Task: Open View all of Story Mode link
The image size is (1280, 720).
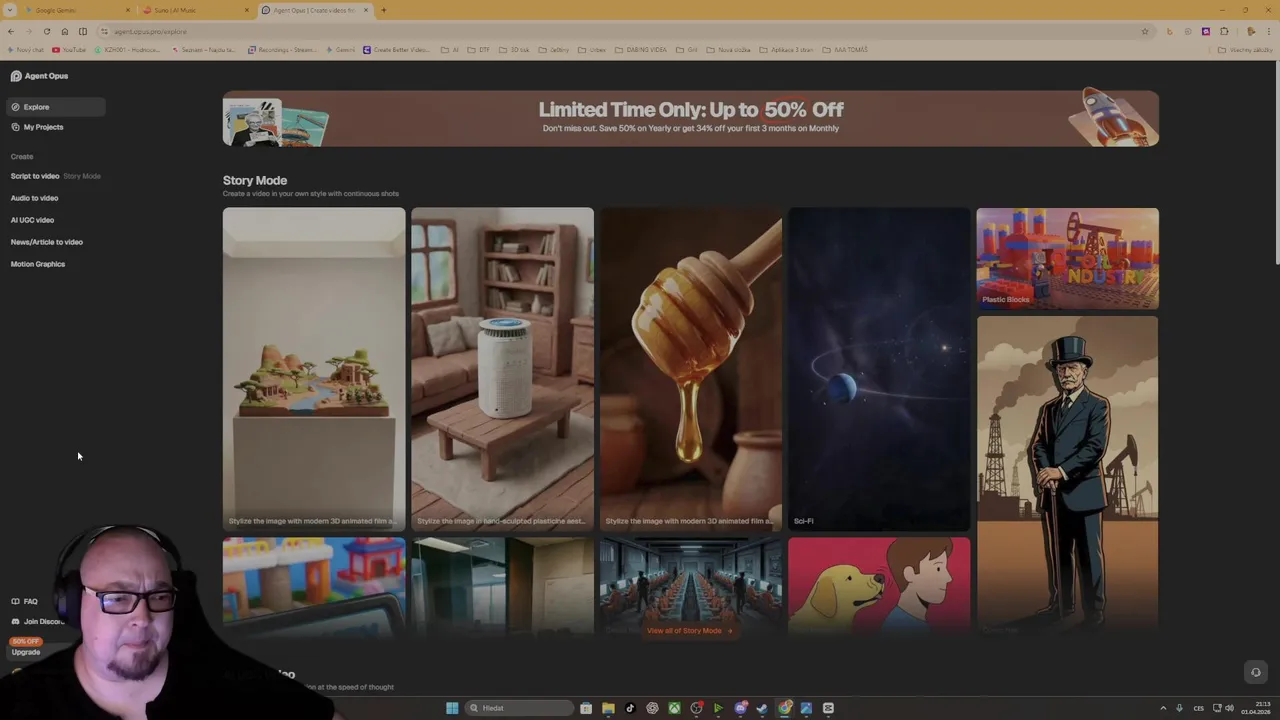Action: 689,631
